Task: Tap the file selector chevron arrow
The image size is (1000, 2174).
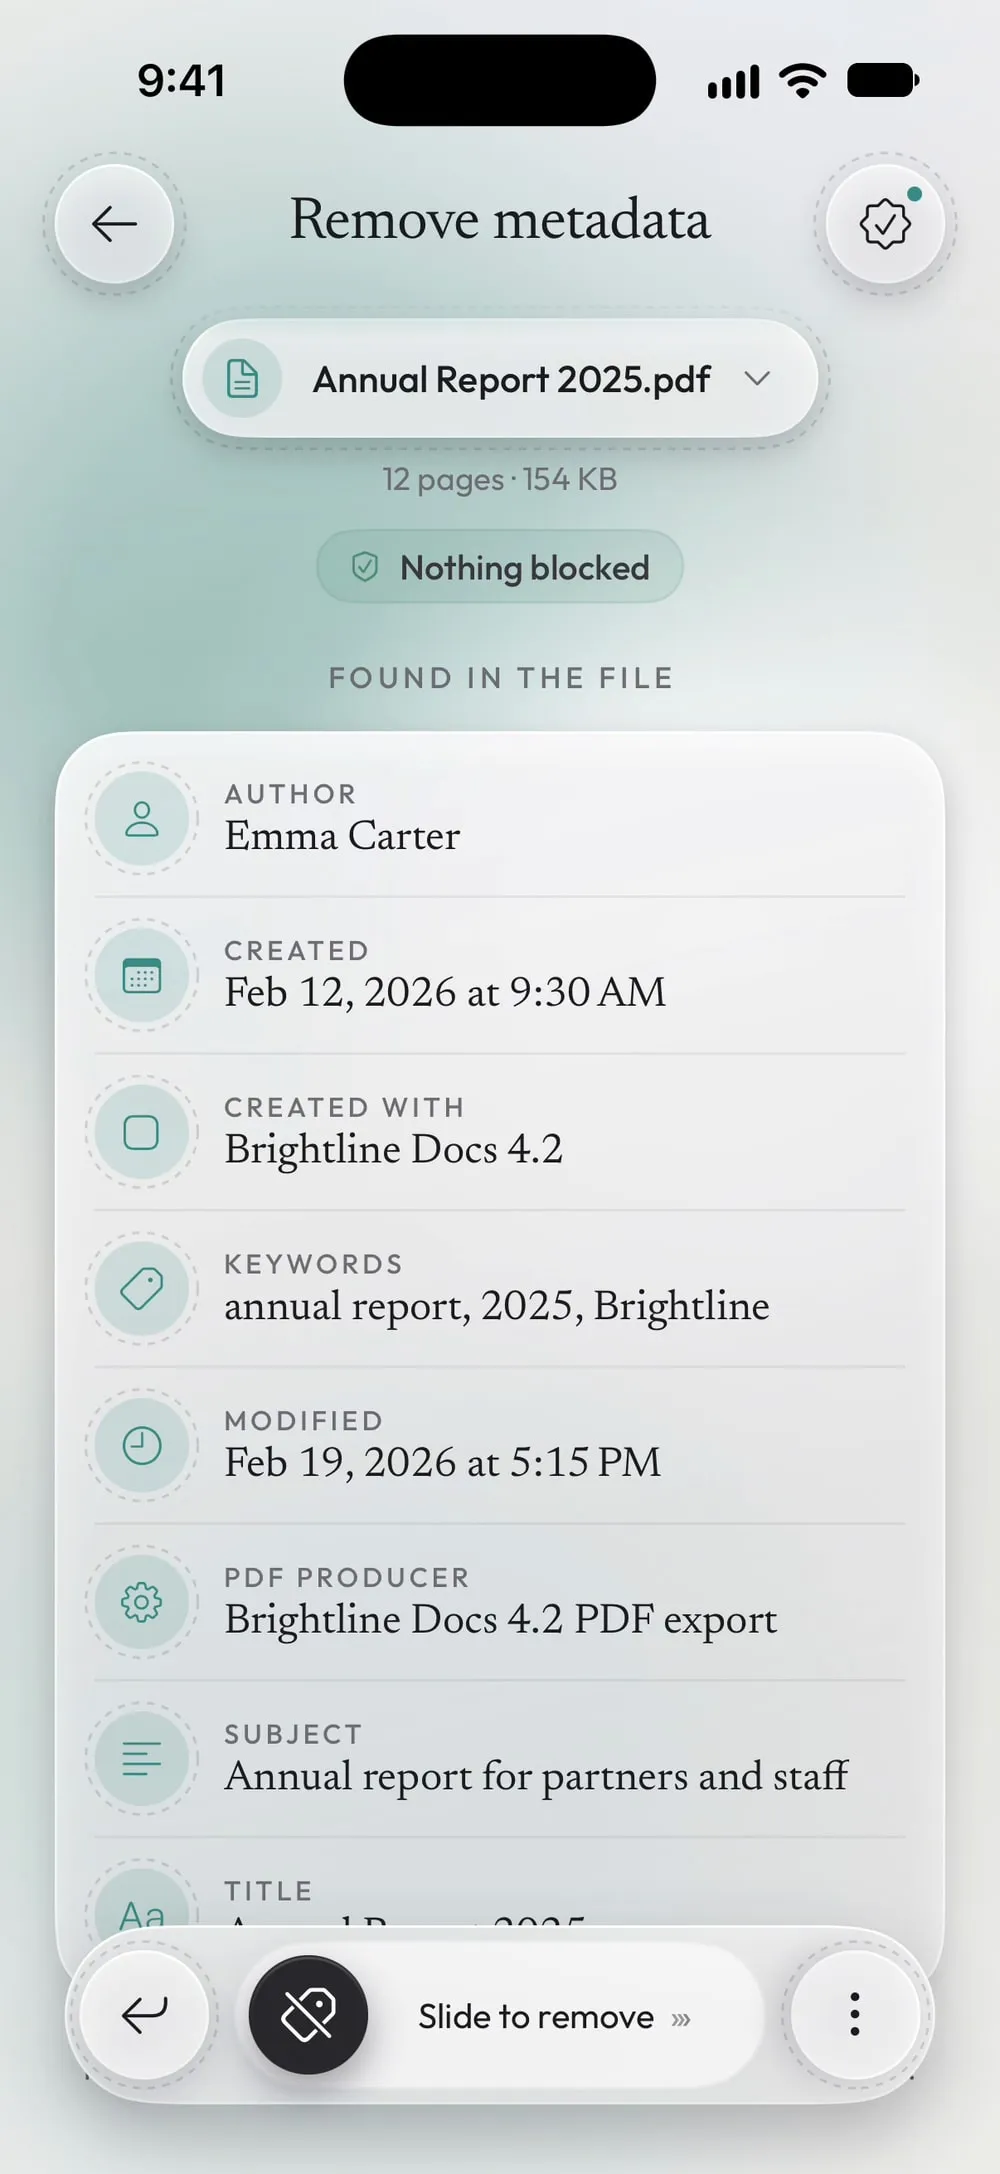Action: [x=757, y=379]
